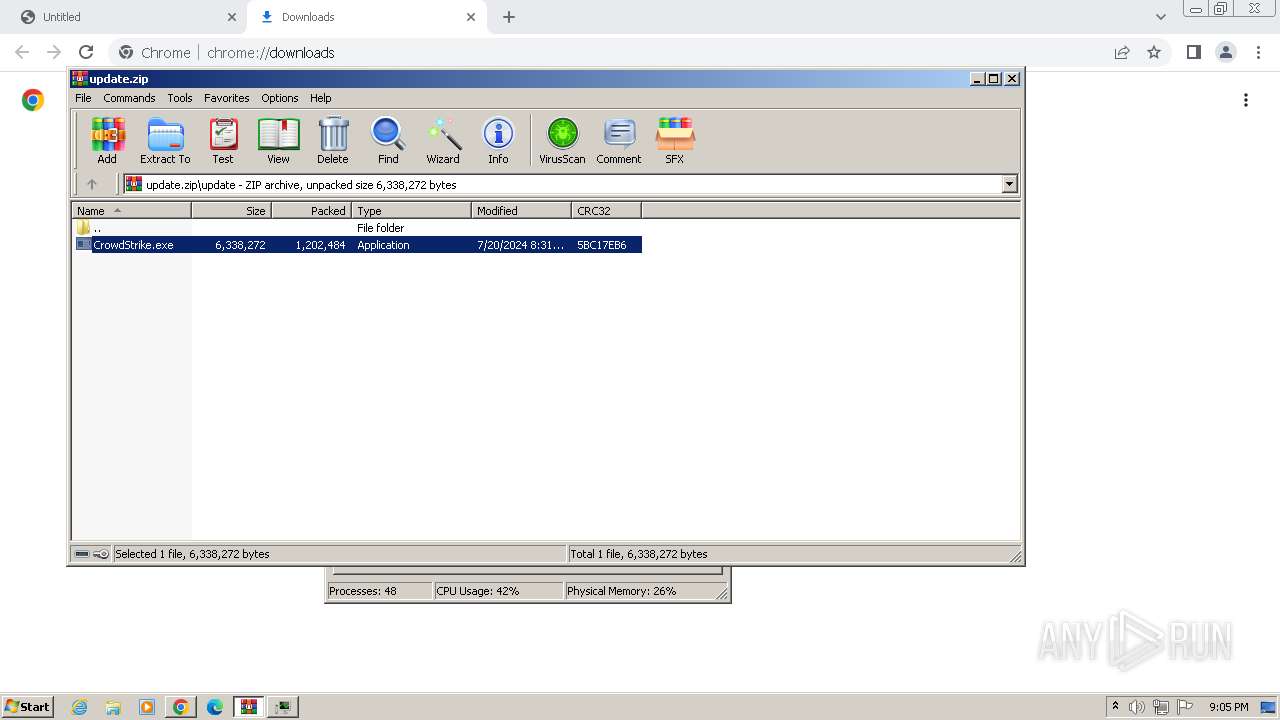The height and width of the screenshot is (720, 1280).
Task: Click the volume speaker tray icon
Action: click(x=1137, y=707)
